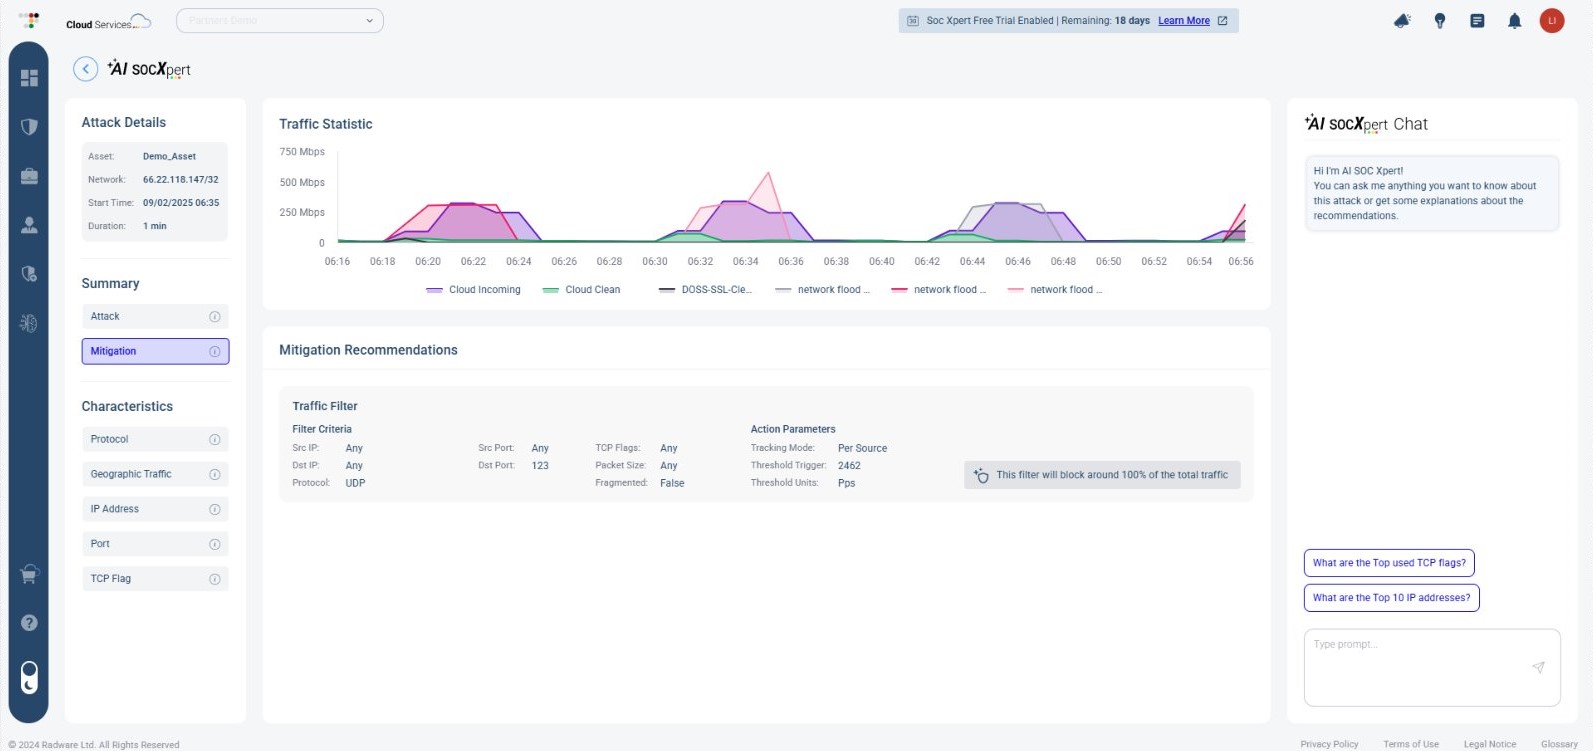Click the Dst Port value 123
This screenshot has height=751, width=1593.
pos(540,466)
